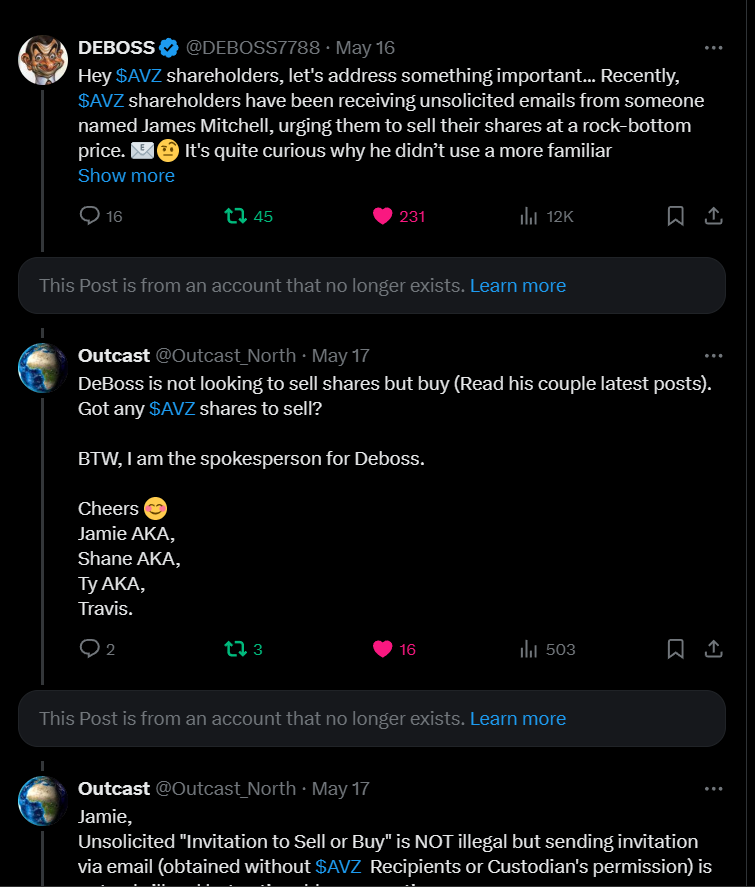
Task: Open more options for DEBOSS post
Action: [713, 48]
